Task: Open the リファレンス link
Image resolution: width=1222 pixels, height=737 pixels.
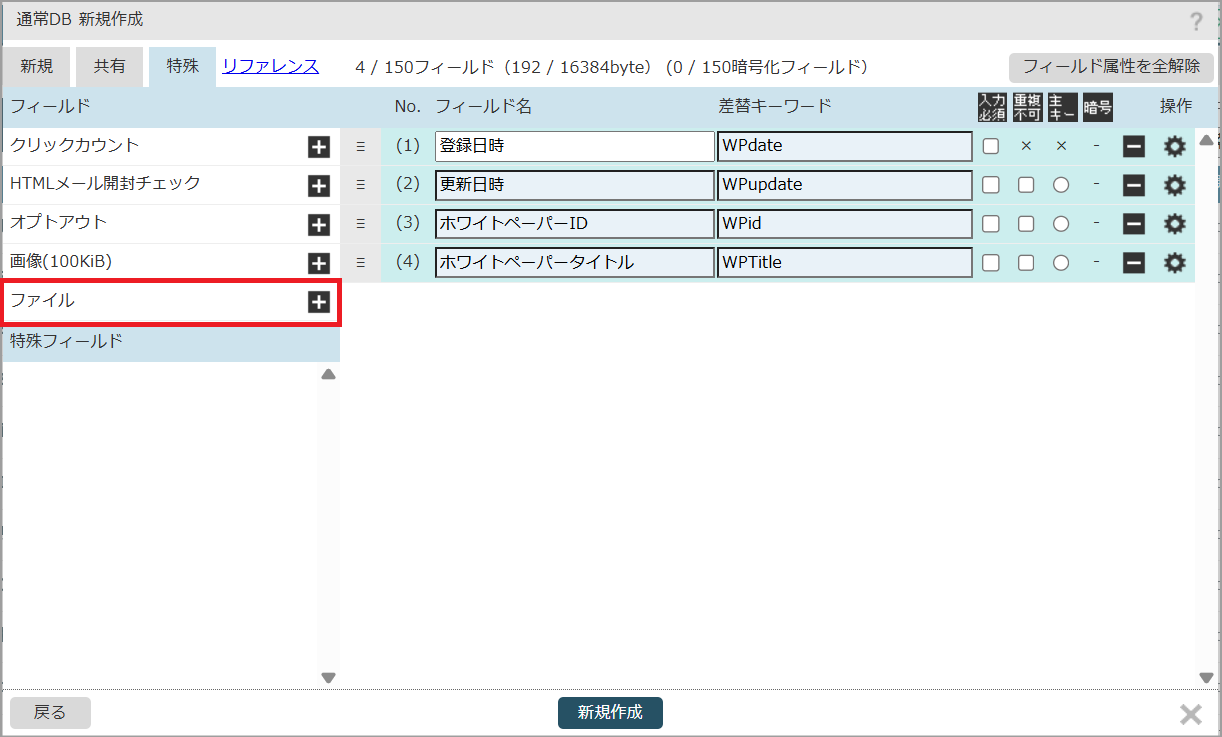Action: click(x=270, y=67)
